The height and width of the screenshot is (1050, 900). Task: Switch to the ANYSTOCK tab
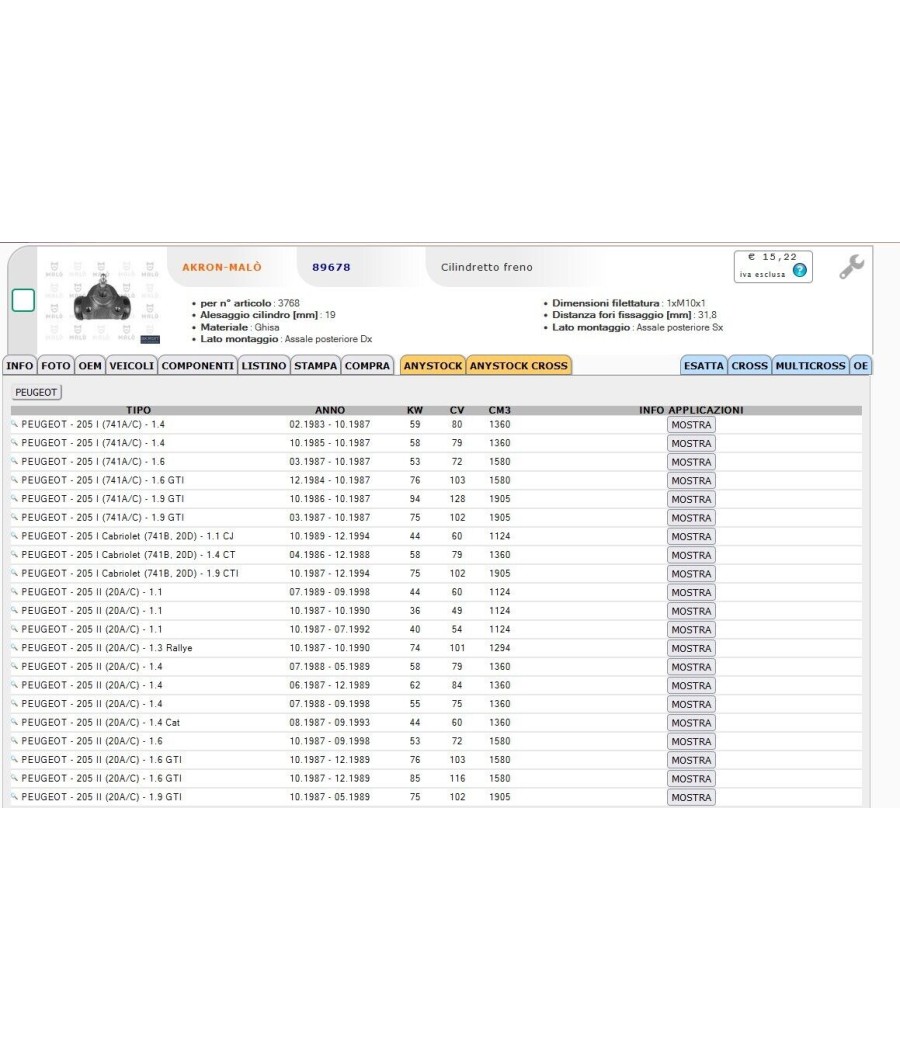click(x=433, y=366)
